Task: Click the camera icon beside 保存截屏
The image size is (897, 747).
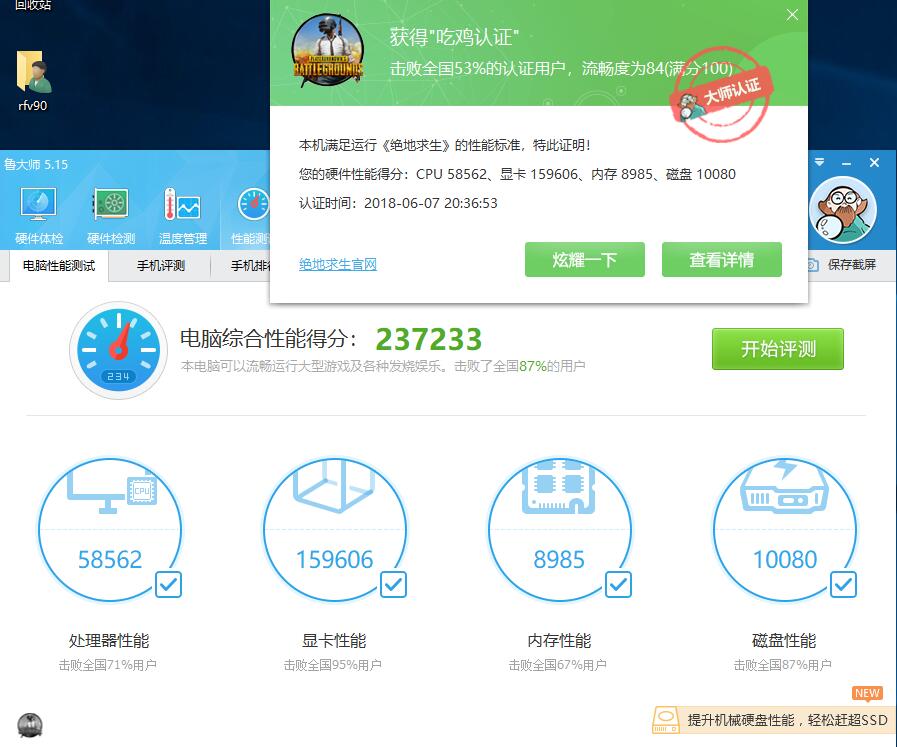Action: (812, 265)
